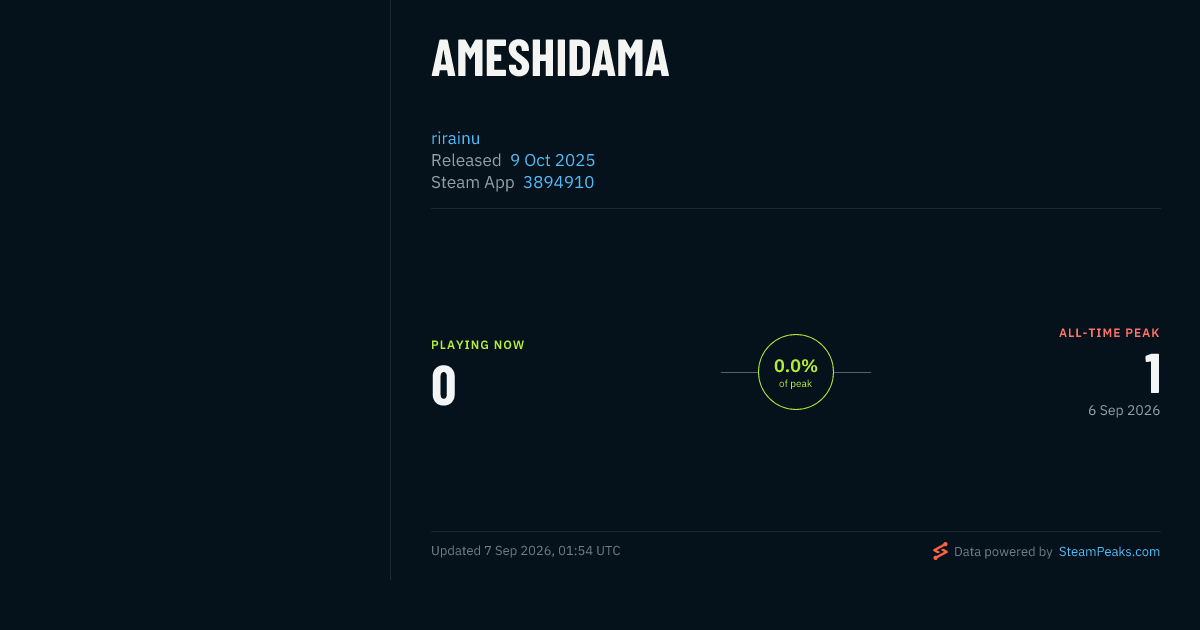The width and height of the screenshot is (1200, 630).
Task: Select the PLAYING NOW label
Action: (x=478, y=345)
